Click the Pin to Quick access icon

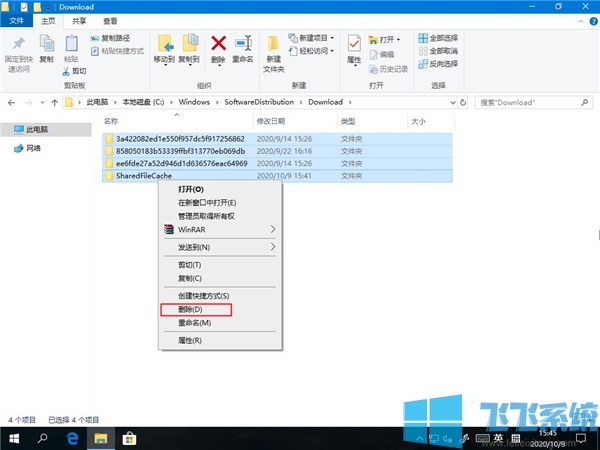pyautogui.click(x=18, y=43)
